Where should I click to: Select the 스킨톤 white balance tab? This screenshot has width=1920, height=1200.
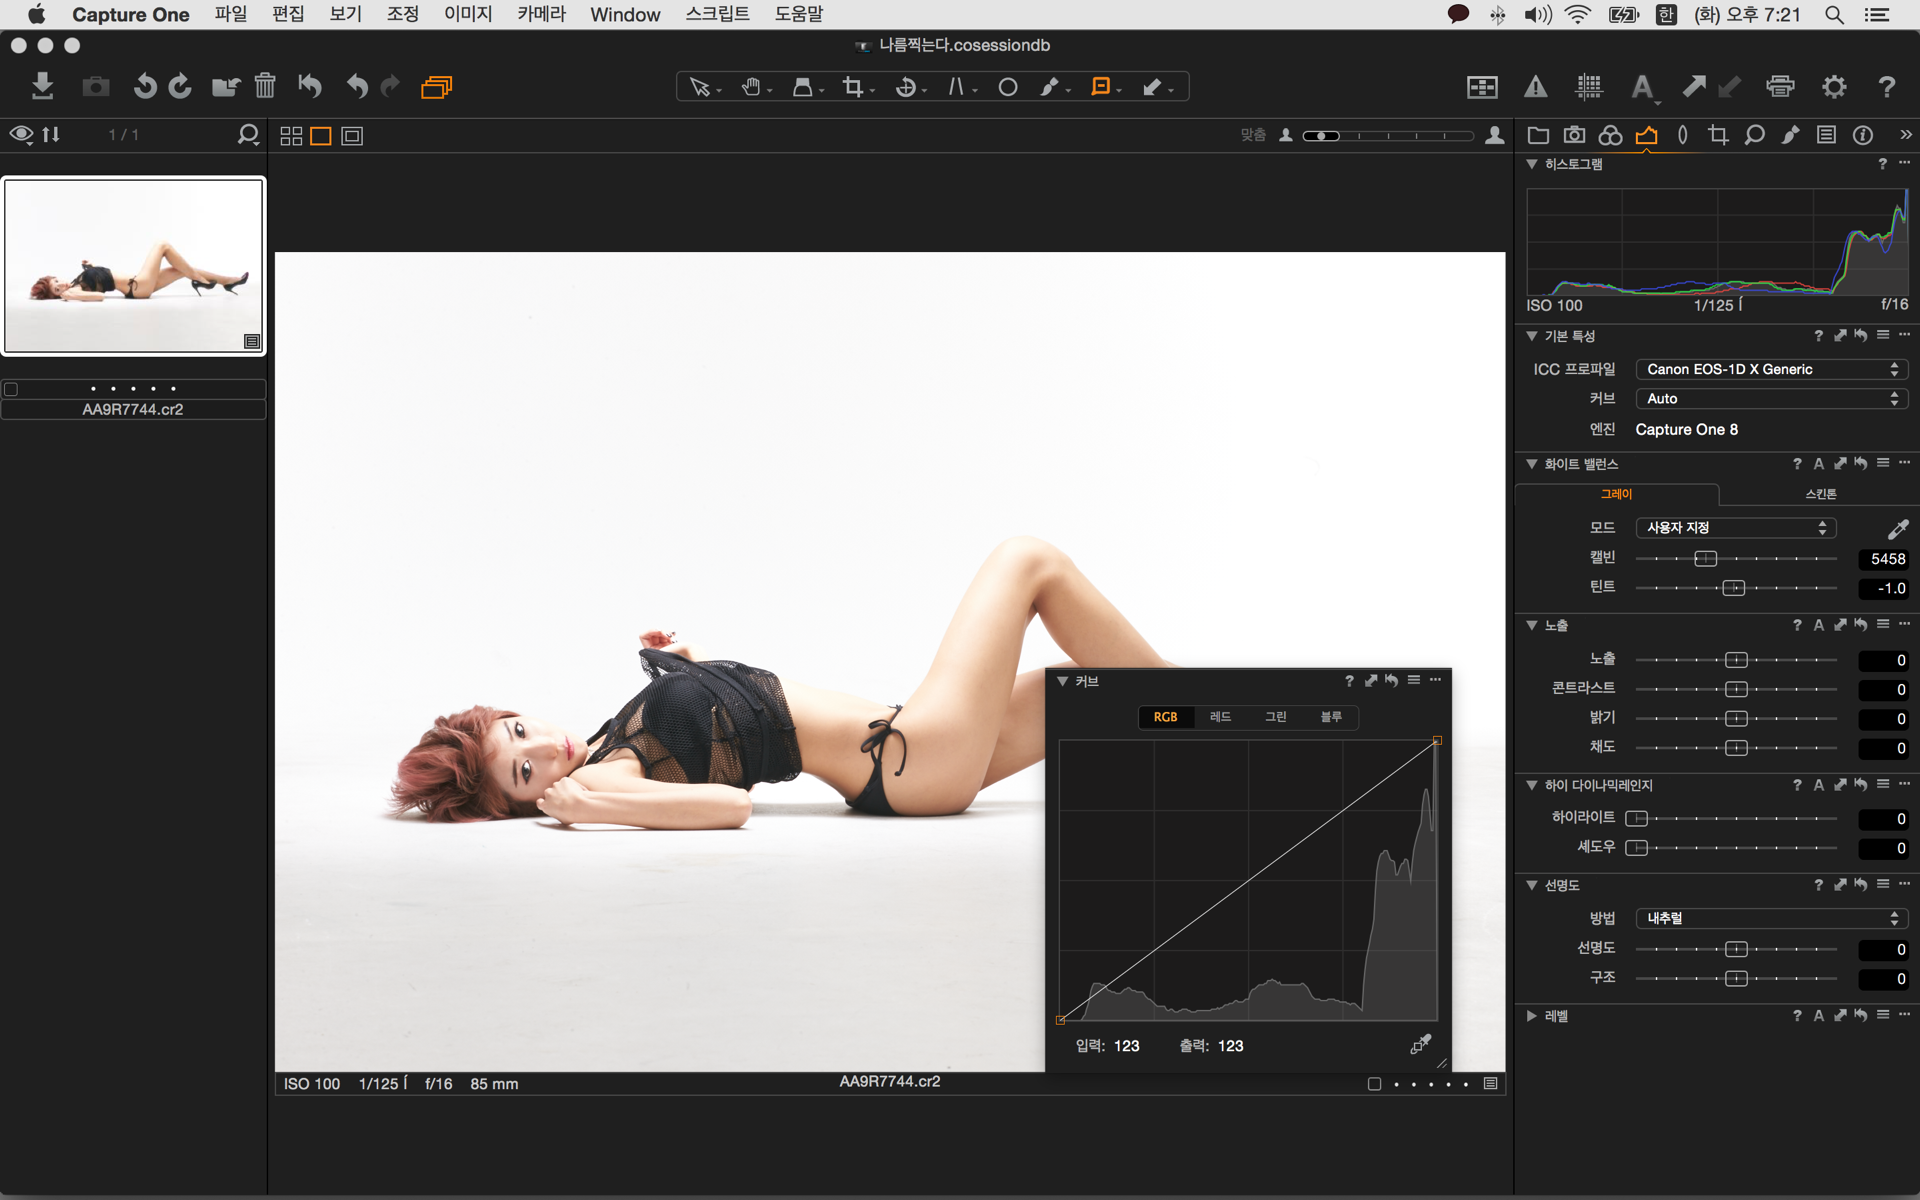[1820, 494]
